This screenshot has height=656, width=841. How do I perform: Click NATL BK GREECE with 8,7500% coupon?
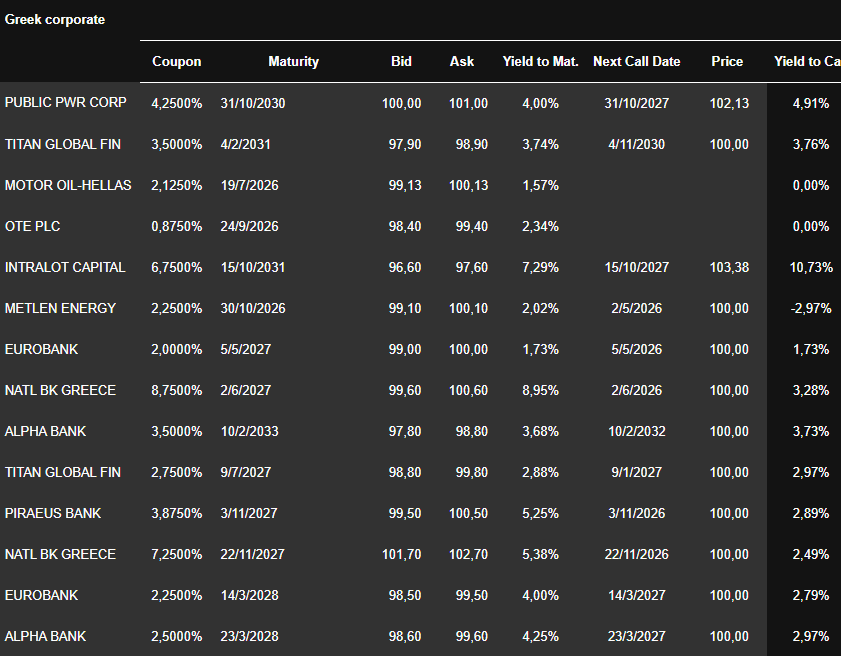pyautogui.click(x=60, y=390)
